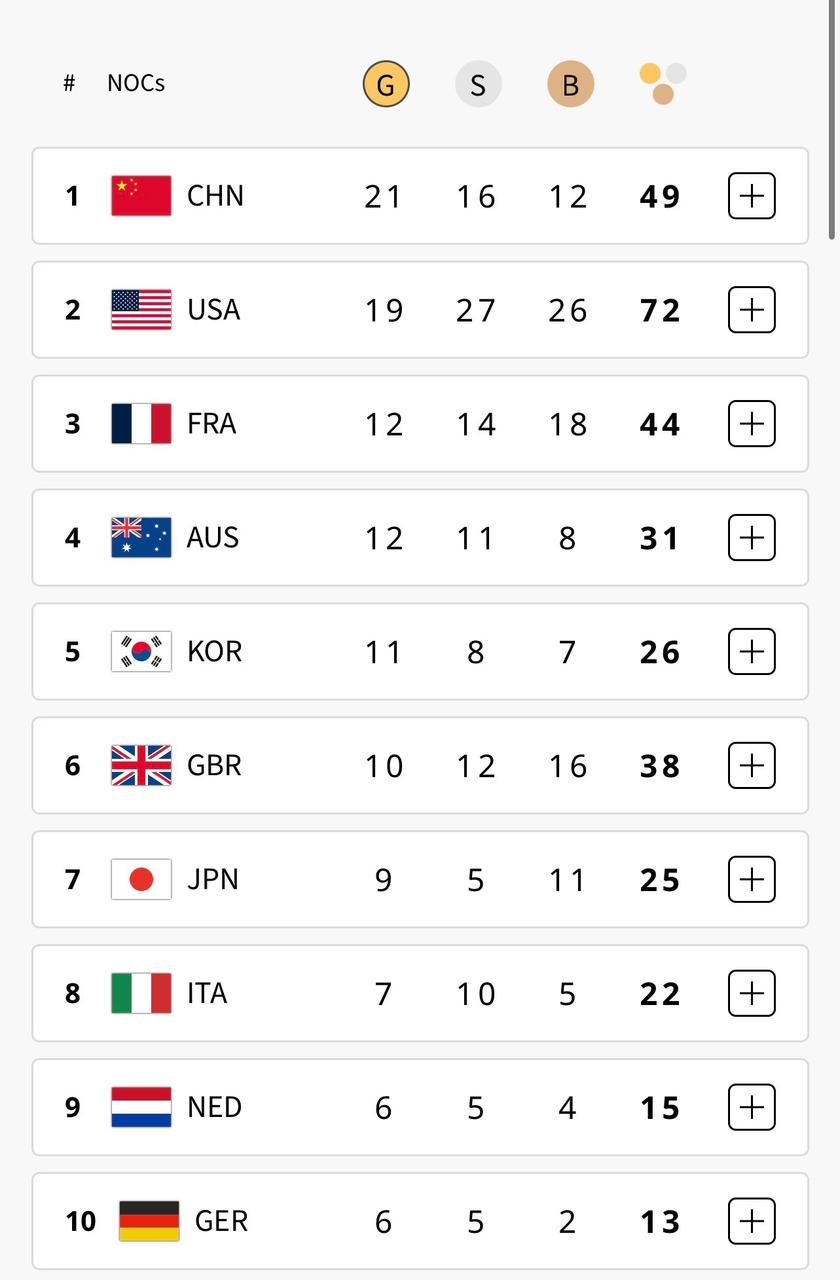Click the silver medal S icon

pos(478,85)
